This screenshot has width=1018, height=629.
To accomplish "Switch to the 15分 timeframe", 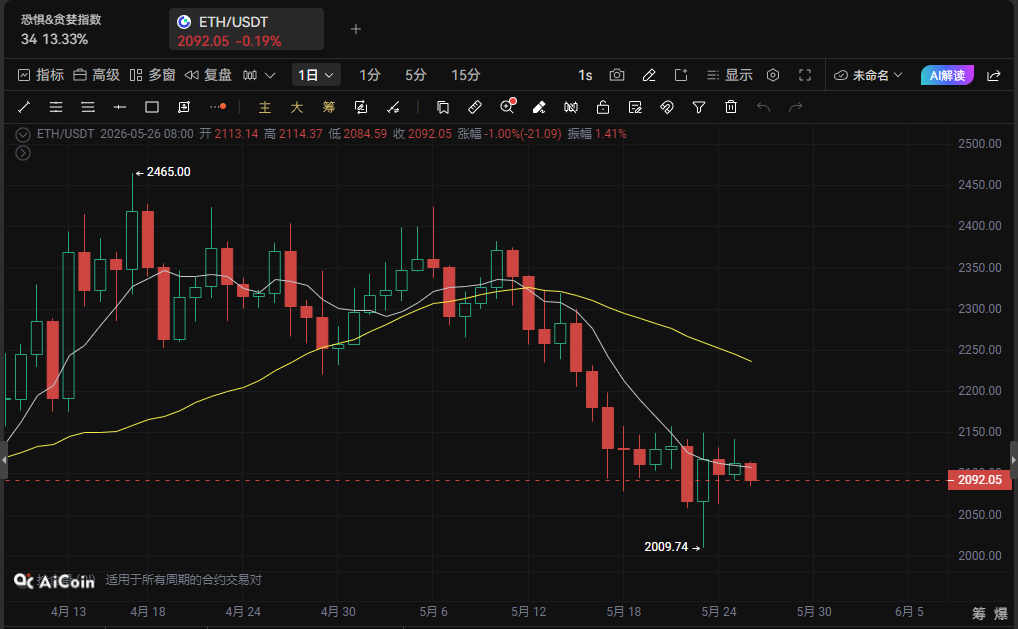I will pos(466,75).
